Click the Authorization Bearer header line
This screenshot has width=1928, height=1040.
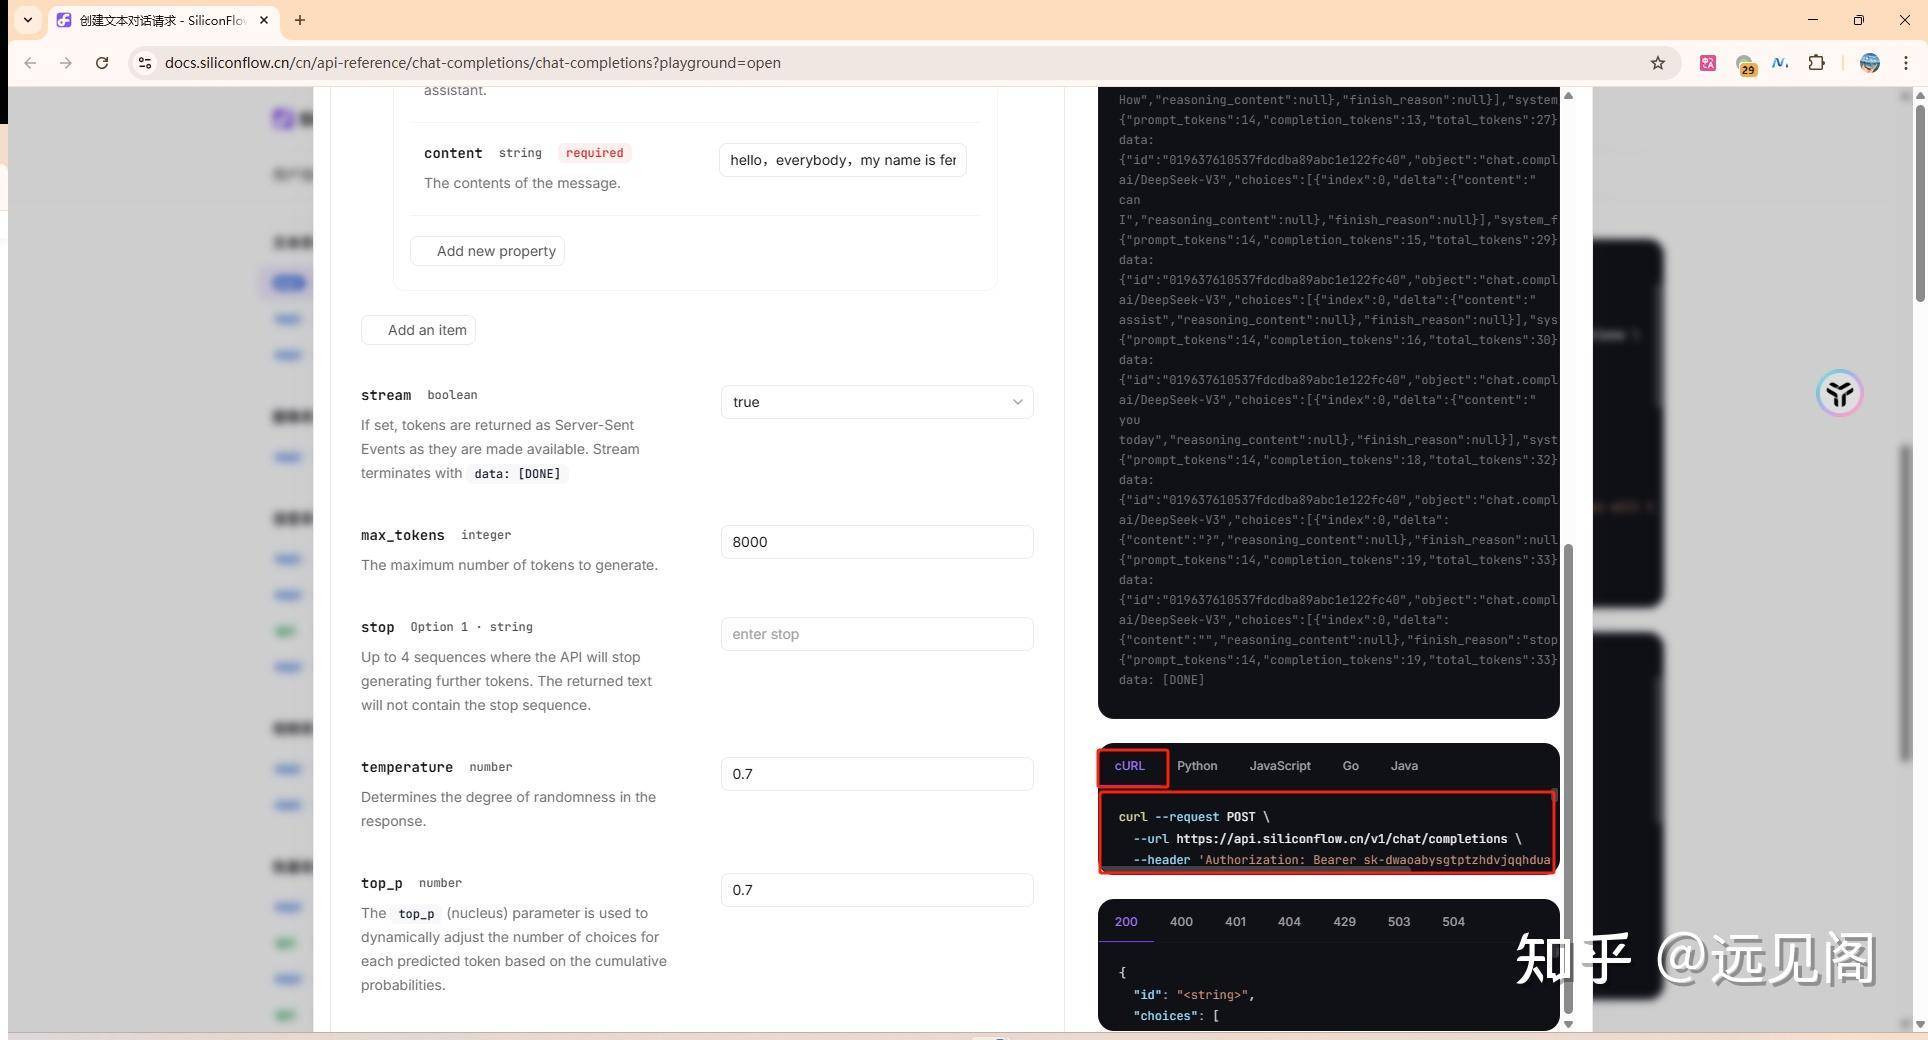click(1341, 860)
